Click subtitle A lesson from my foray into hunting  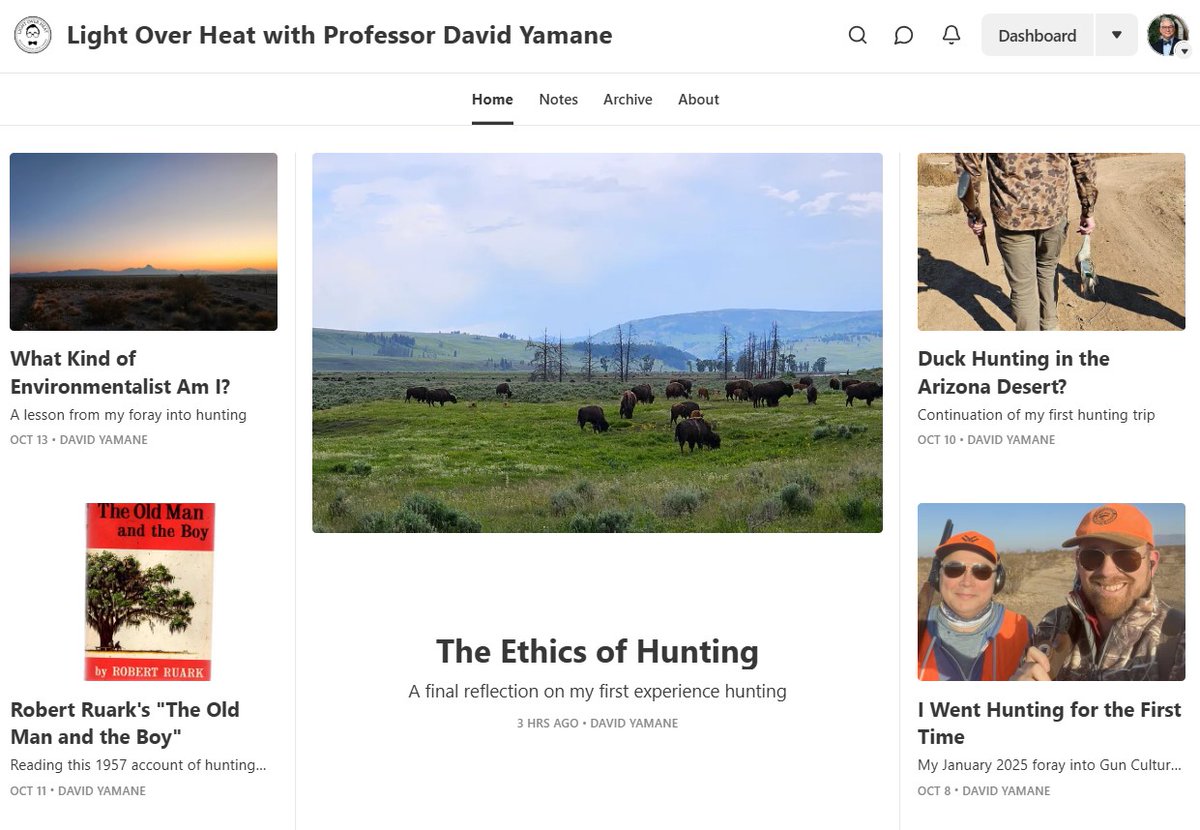pyautogui.click(x=128, y=415)
